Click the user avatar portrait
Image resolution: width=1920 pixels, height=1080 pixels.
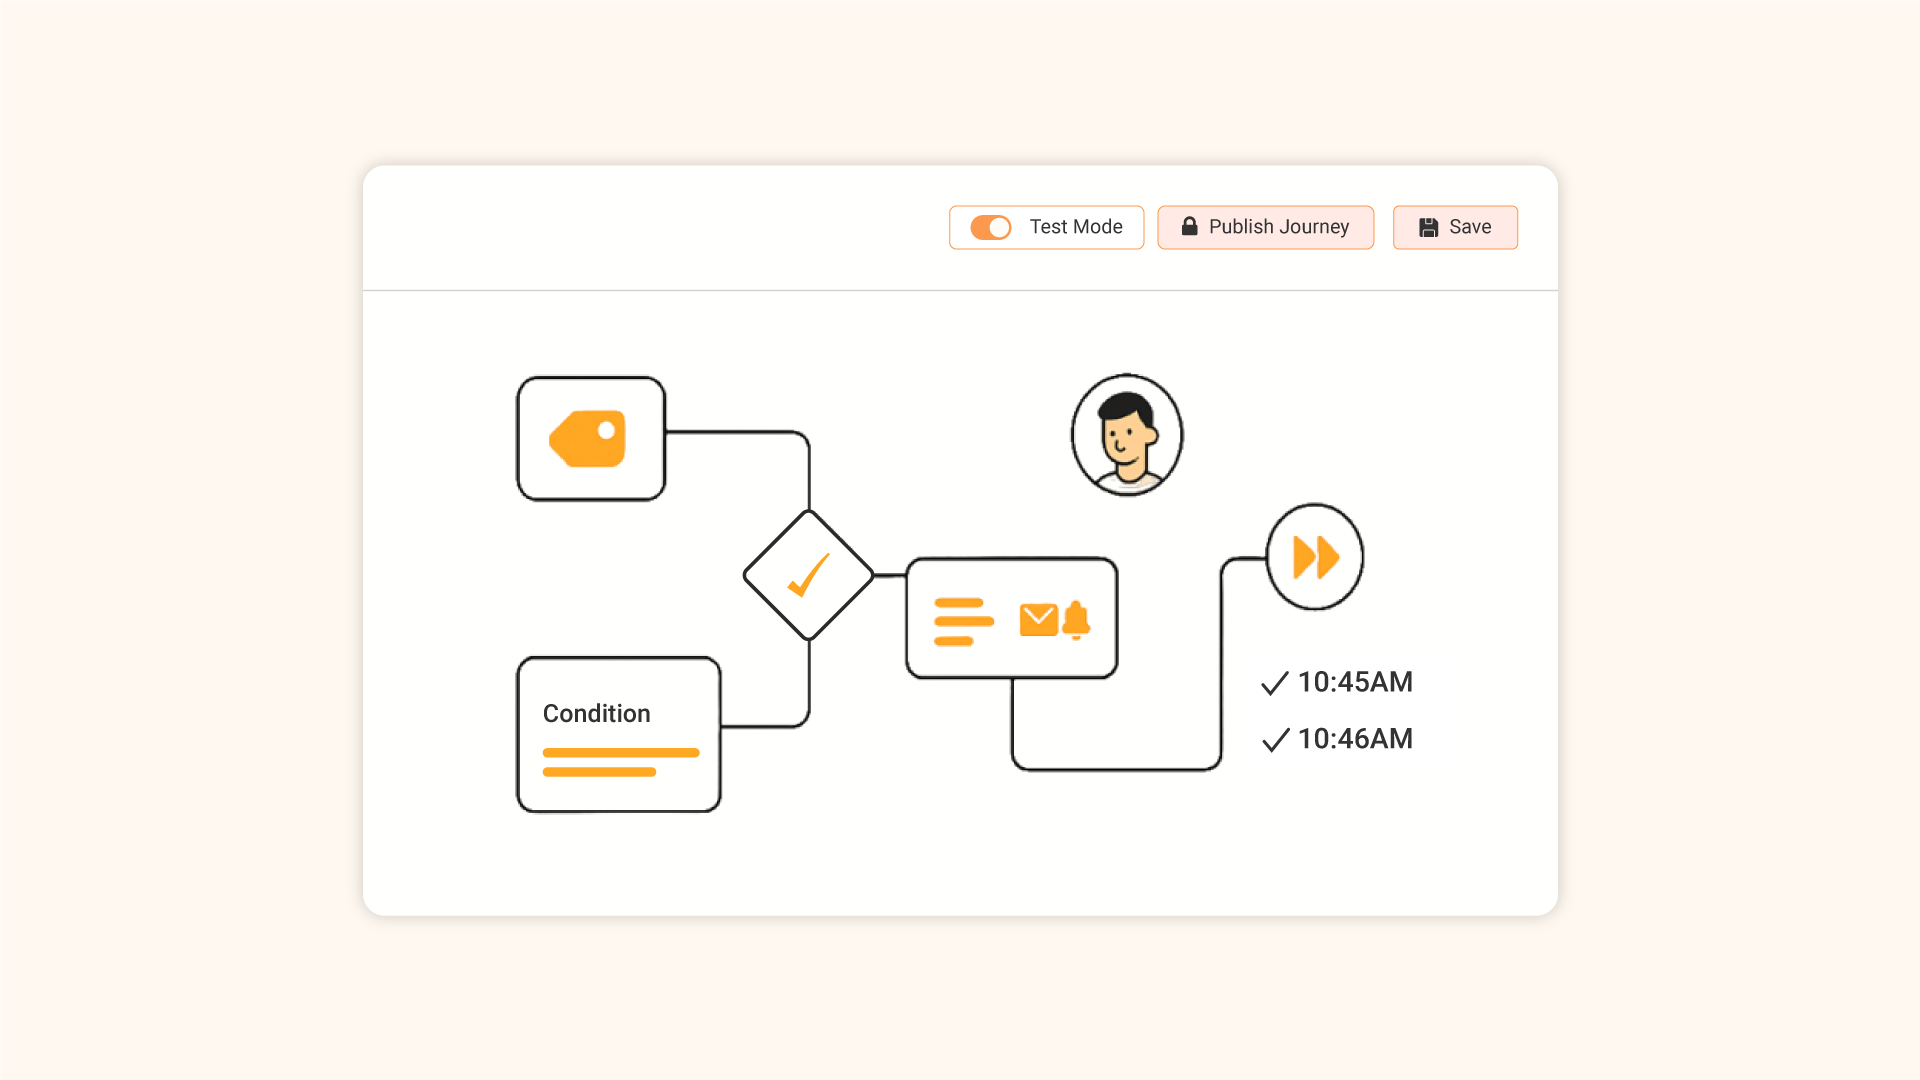[1126, 435]
